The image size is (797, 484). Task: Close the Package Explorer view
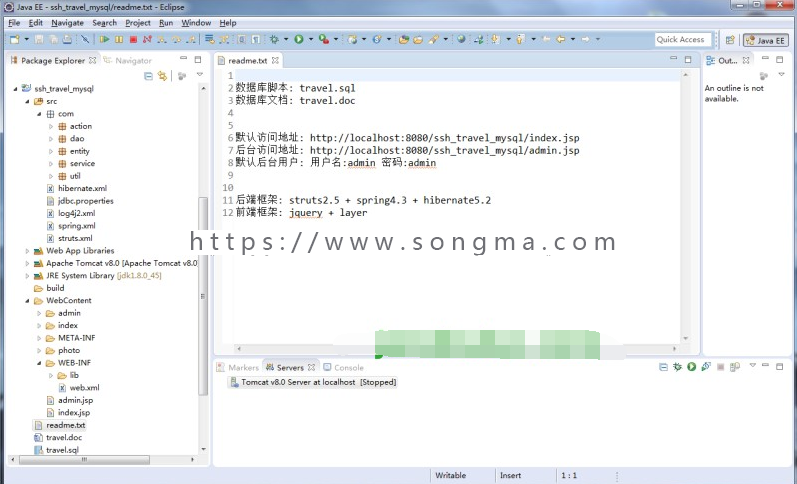point(93,60)
